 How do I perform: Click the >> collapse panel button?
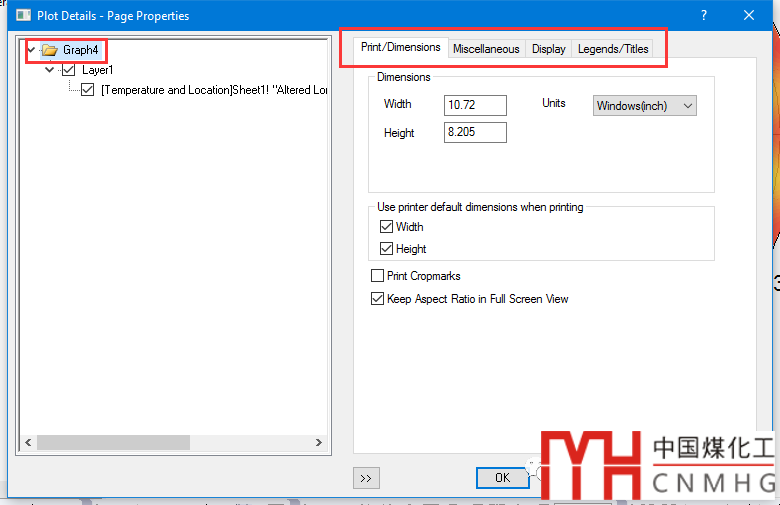tap(366, 478)
